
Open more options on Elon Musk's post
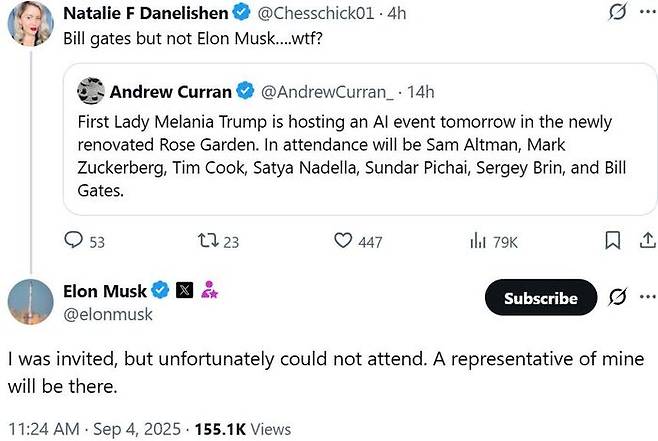point(648,297)
